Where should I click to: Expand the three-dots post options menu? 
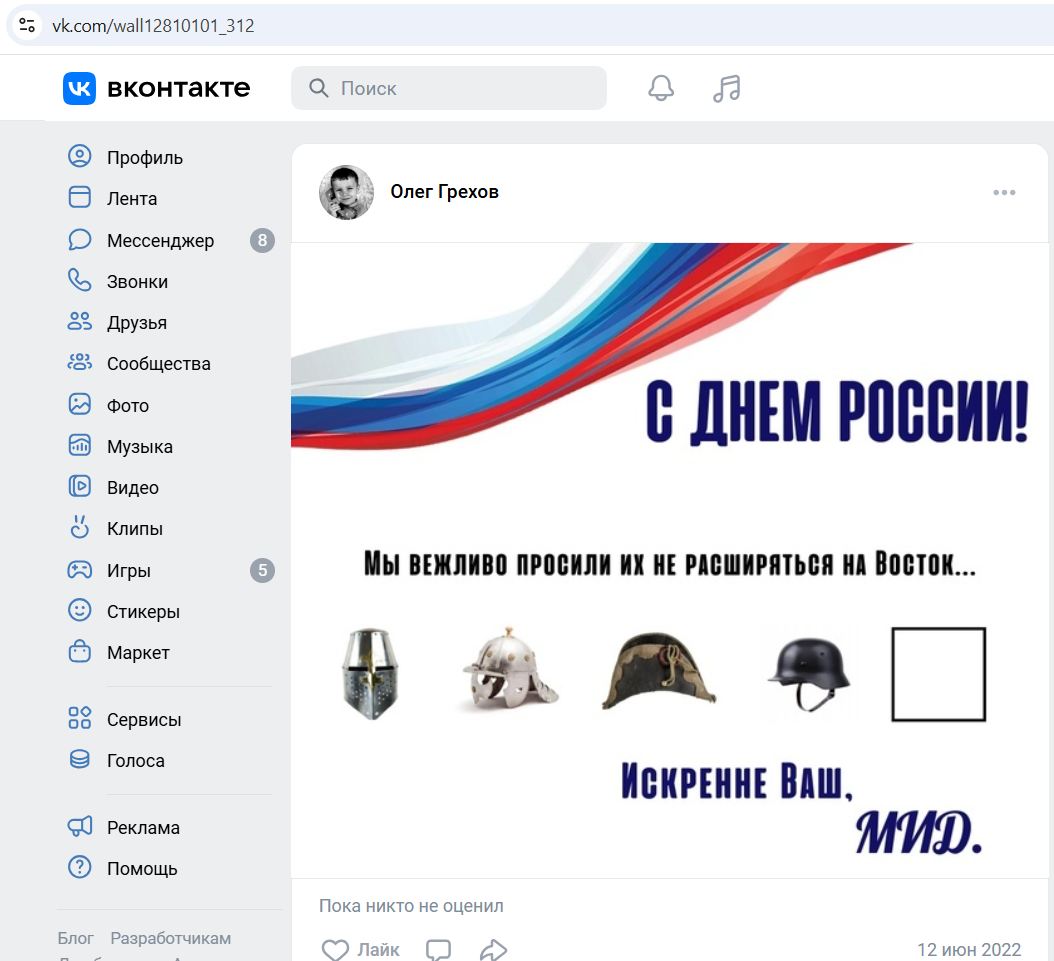1004,193
